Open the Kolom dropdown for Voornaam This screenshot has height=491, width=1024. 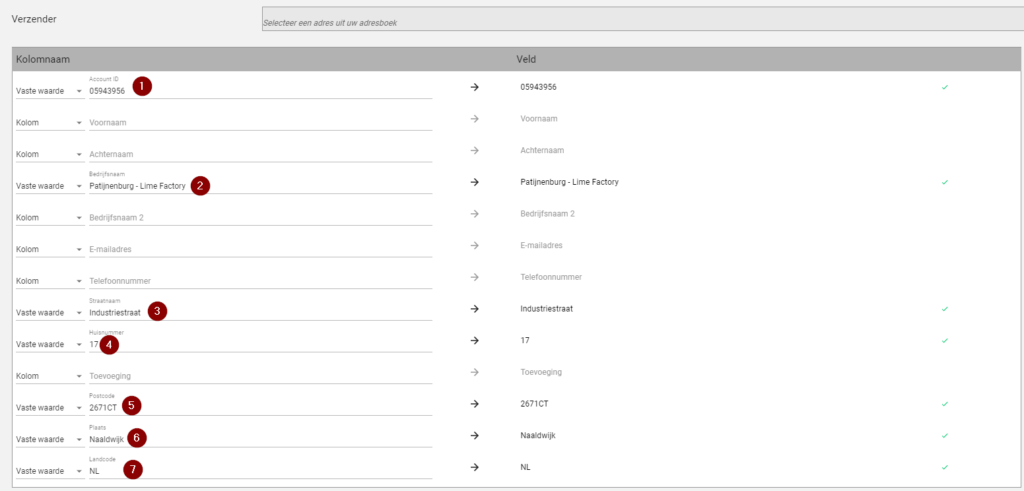[49, 123]
